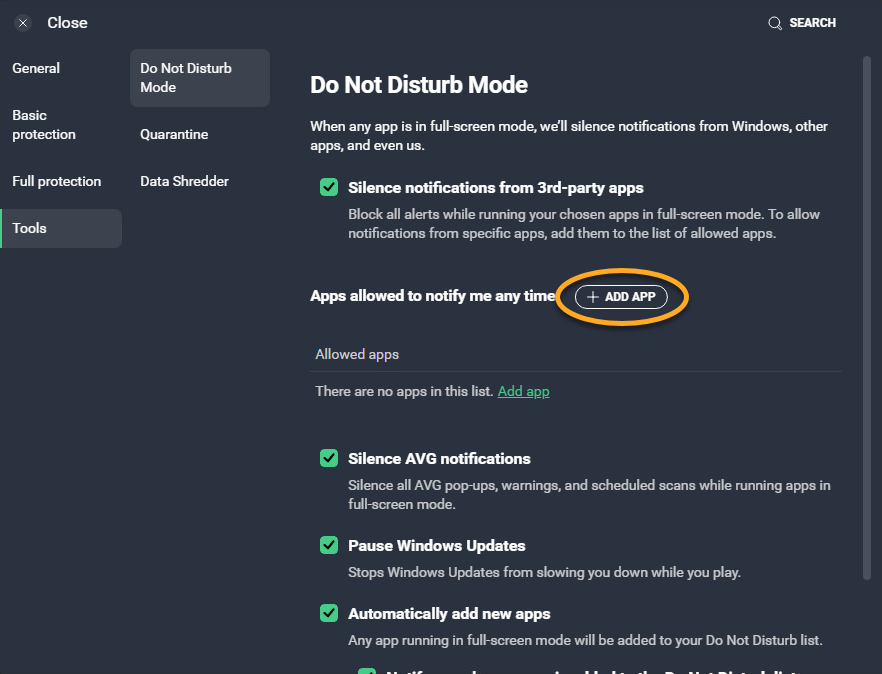882x674 pixels.
Task: Click the vertical scrollbar on the right
Action: click(x=866, y=300)
